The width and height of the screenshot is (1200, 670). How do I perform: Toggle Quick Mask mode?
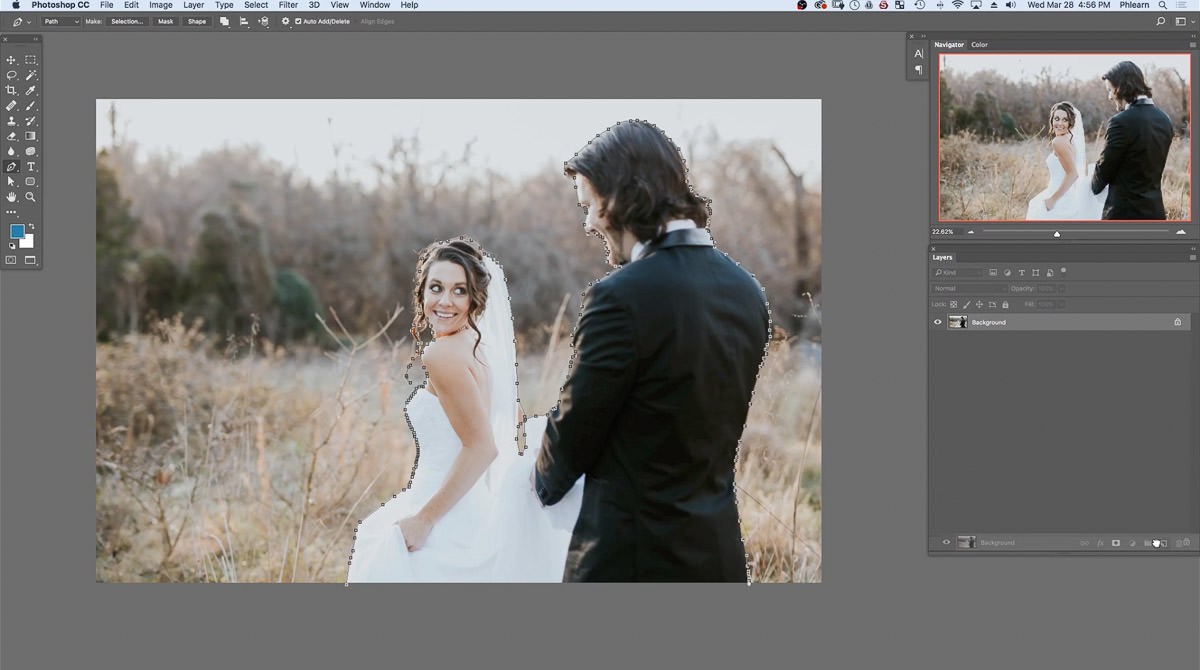[12, 260]
